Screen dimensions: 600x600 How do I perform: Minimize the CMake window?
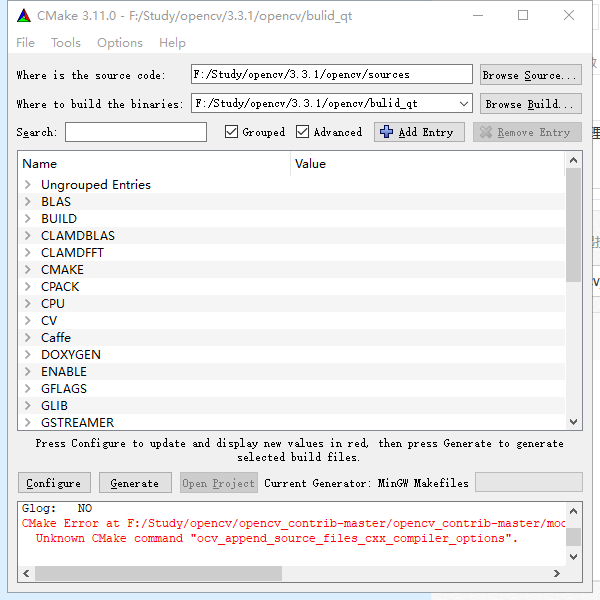coord(478,16)
